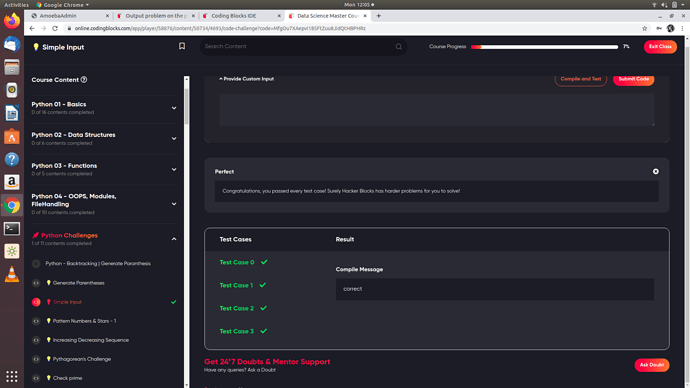Click the Ask Doubt button
This screenshot has height=388, width=690.
point(652,365)
